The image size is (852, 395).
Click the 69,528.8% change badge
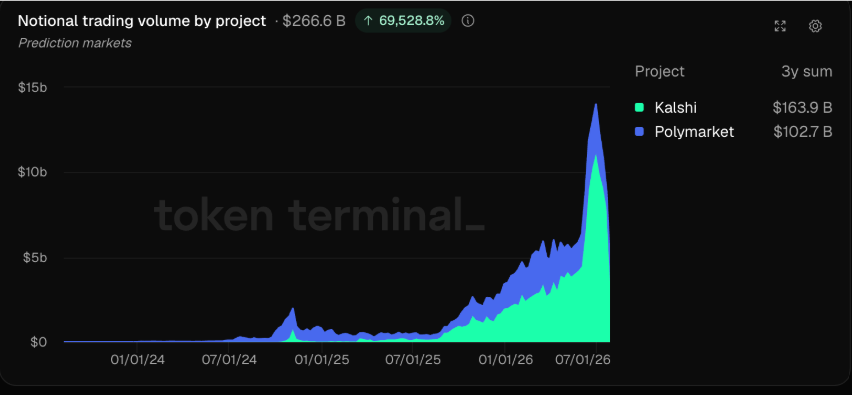coord(403,21)
